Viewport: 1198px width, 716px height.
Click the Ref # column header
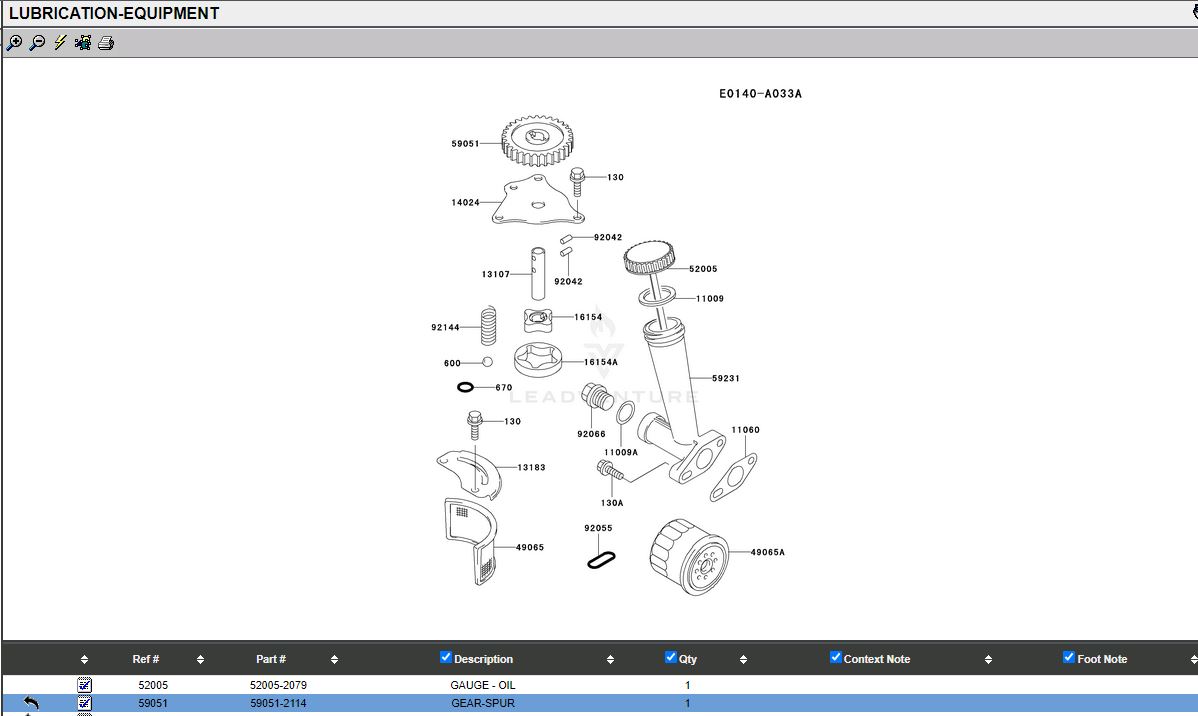coord(146,659)
